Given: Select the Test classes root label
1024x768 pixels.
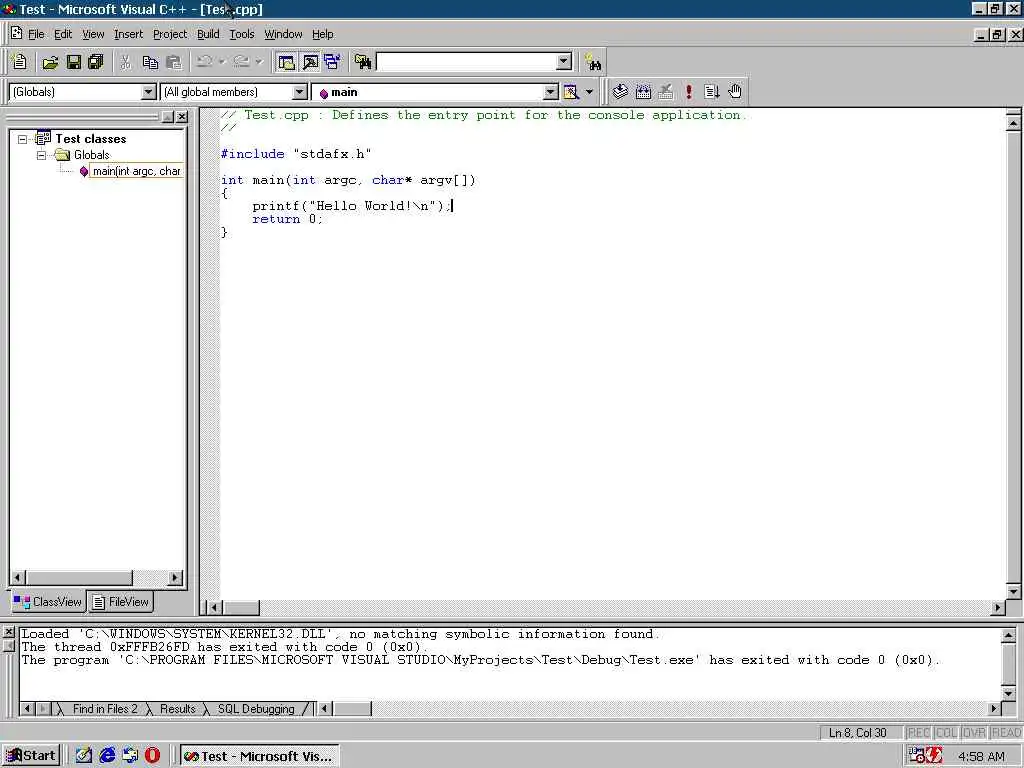Looking at the screenshot, I should click(x=91, y=138).
